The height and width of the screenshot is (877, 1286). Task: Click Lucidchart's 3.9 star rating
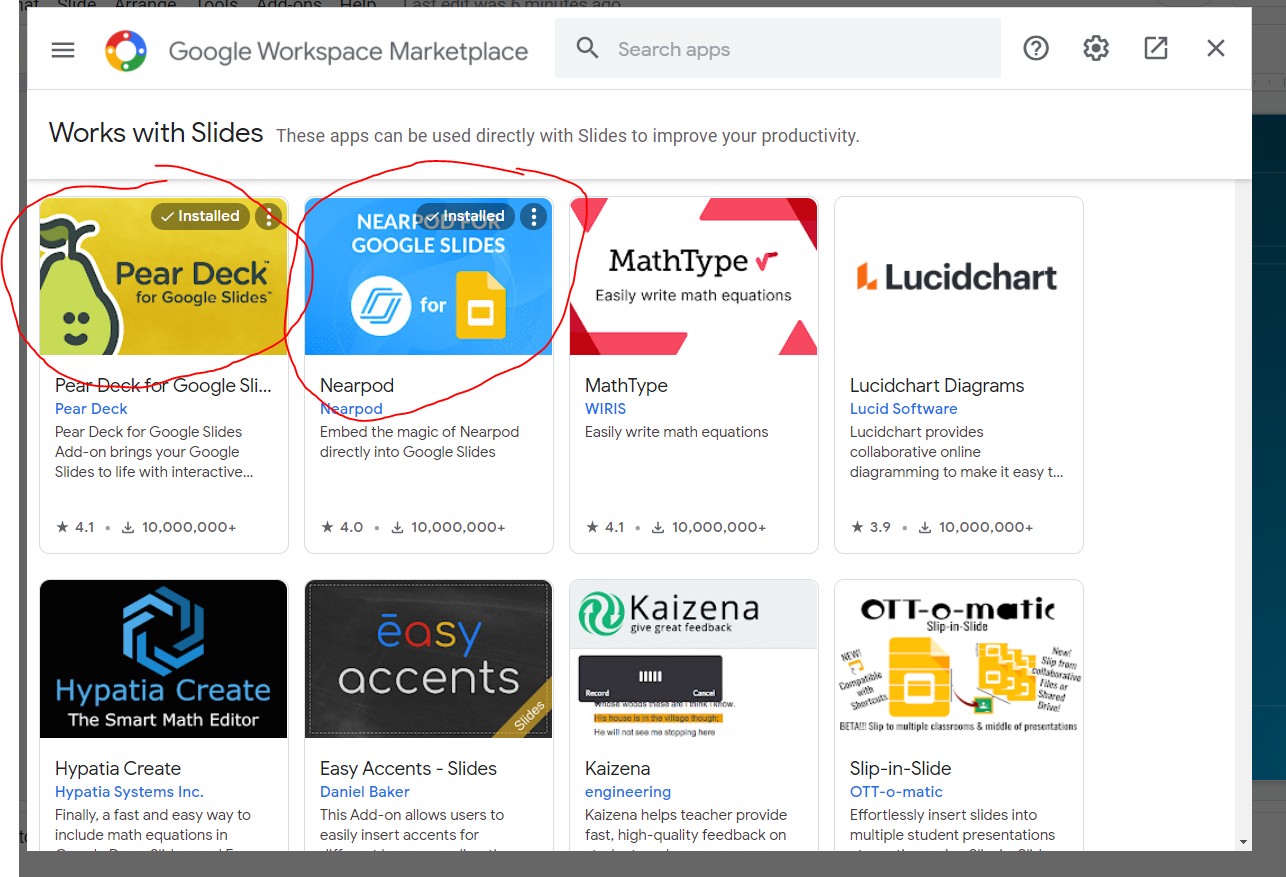pos(870,527)
